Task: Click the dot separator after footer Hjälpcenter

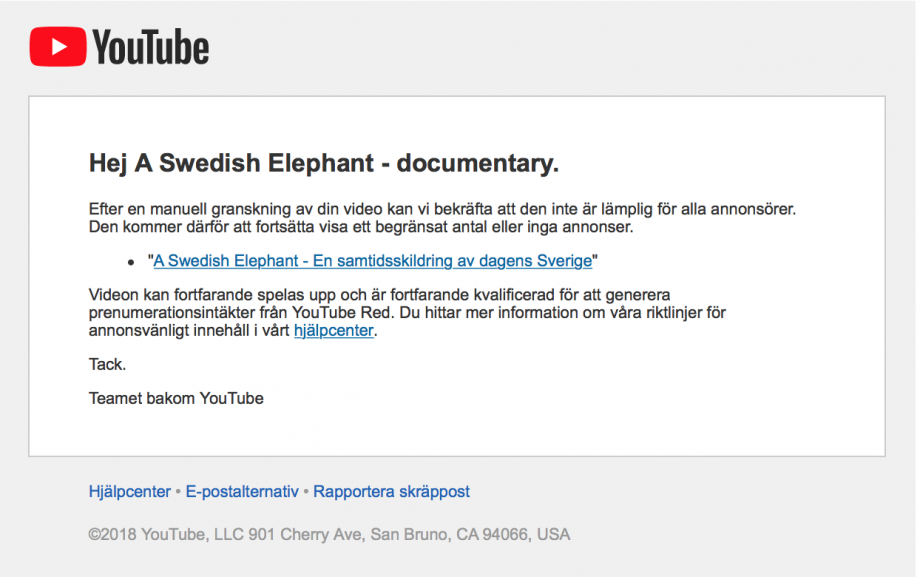Action: click(x=178, y=491)
